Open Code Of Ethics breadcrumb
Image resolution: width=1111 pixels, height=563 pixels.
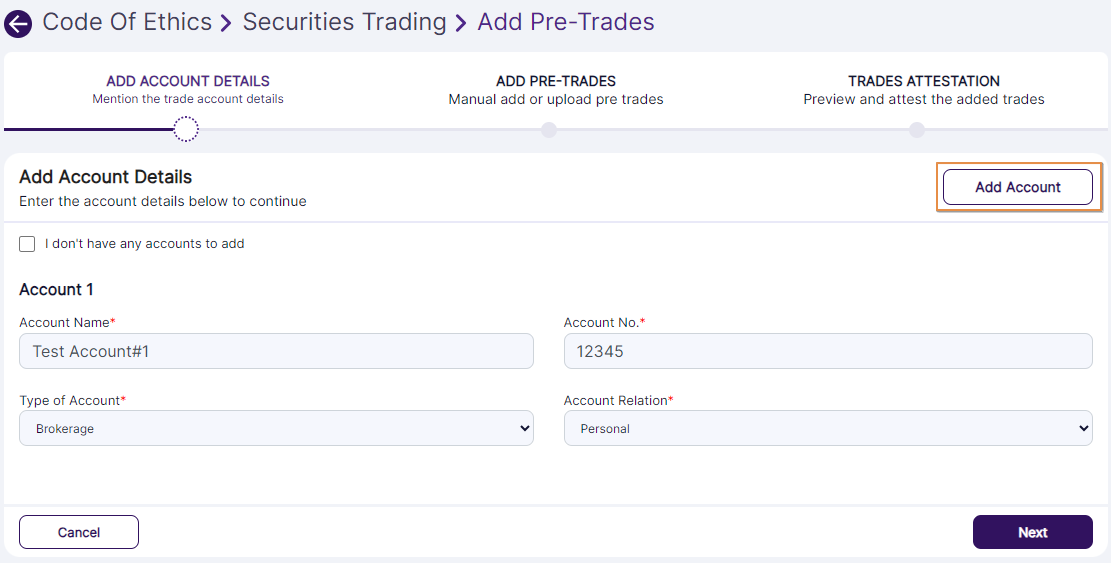tap(127, 22)
